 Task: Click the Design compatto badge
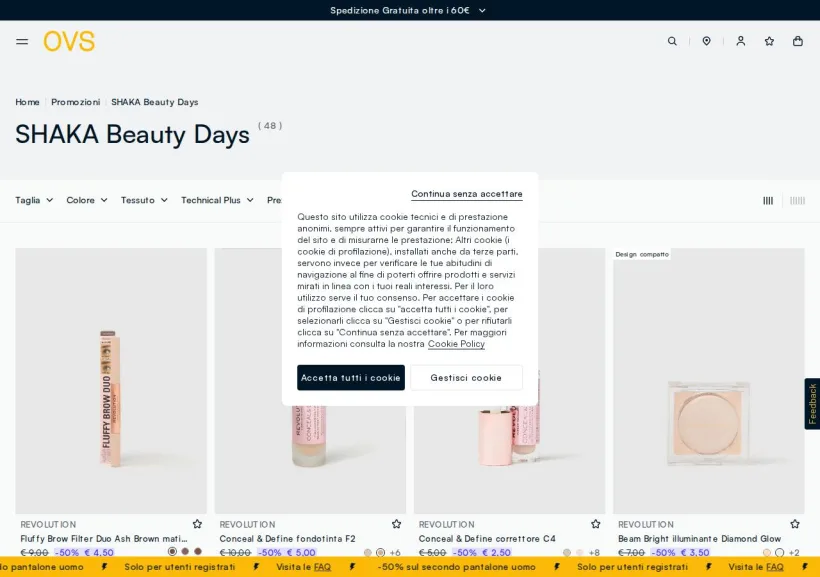[x=642, y=254]
